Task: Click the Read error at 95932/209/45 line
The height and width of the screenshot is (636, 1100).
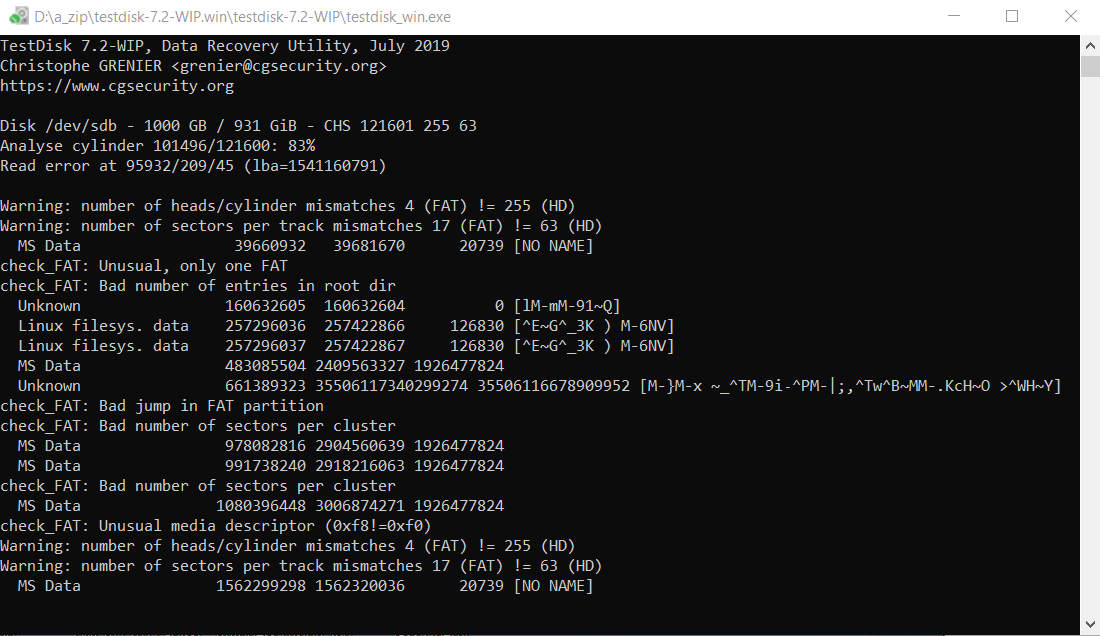Action: tap(193, 165)
